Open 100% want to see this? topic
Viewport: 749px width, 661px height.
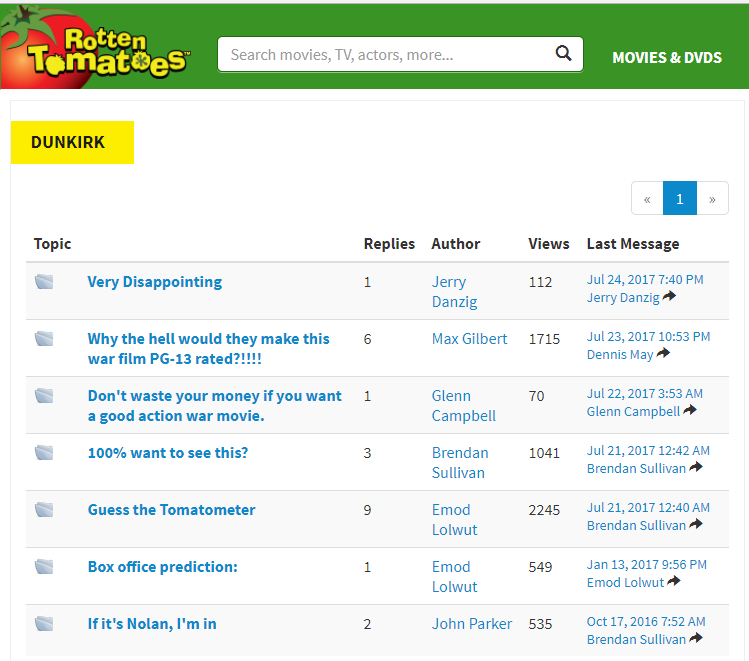coord(168,453)
